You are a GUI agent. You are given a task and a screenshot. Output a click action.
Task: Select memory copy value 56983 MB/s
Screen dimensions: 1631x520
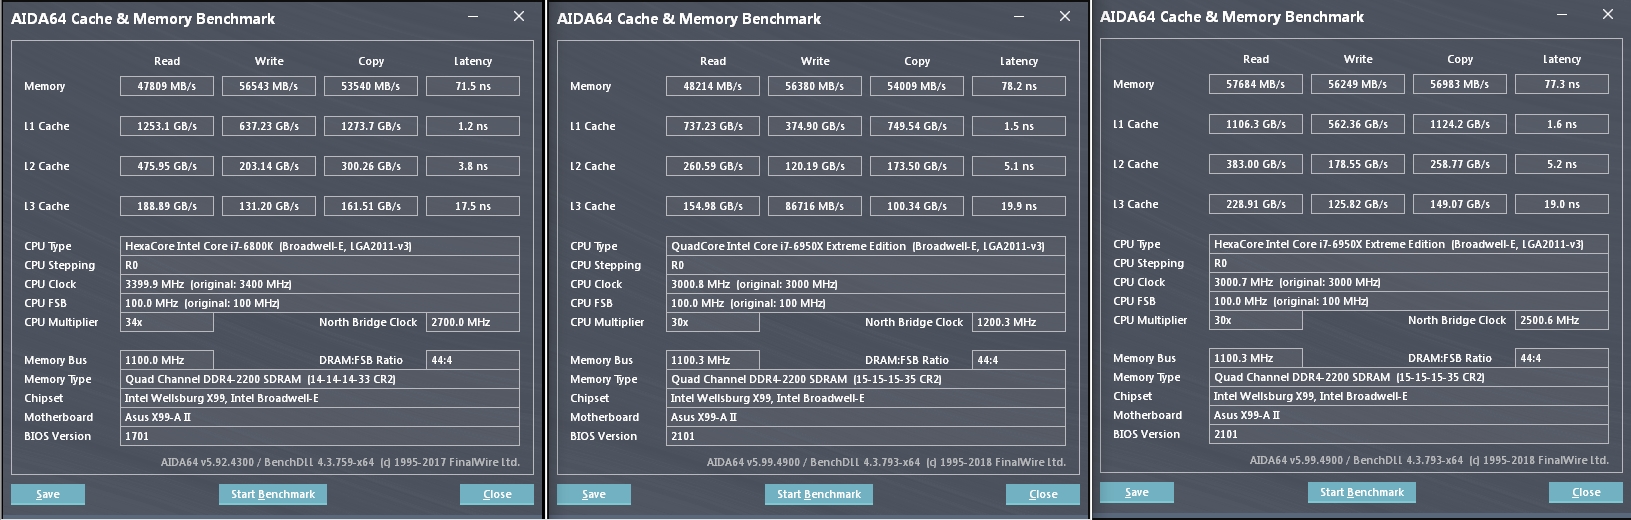tap(1460, 84)
